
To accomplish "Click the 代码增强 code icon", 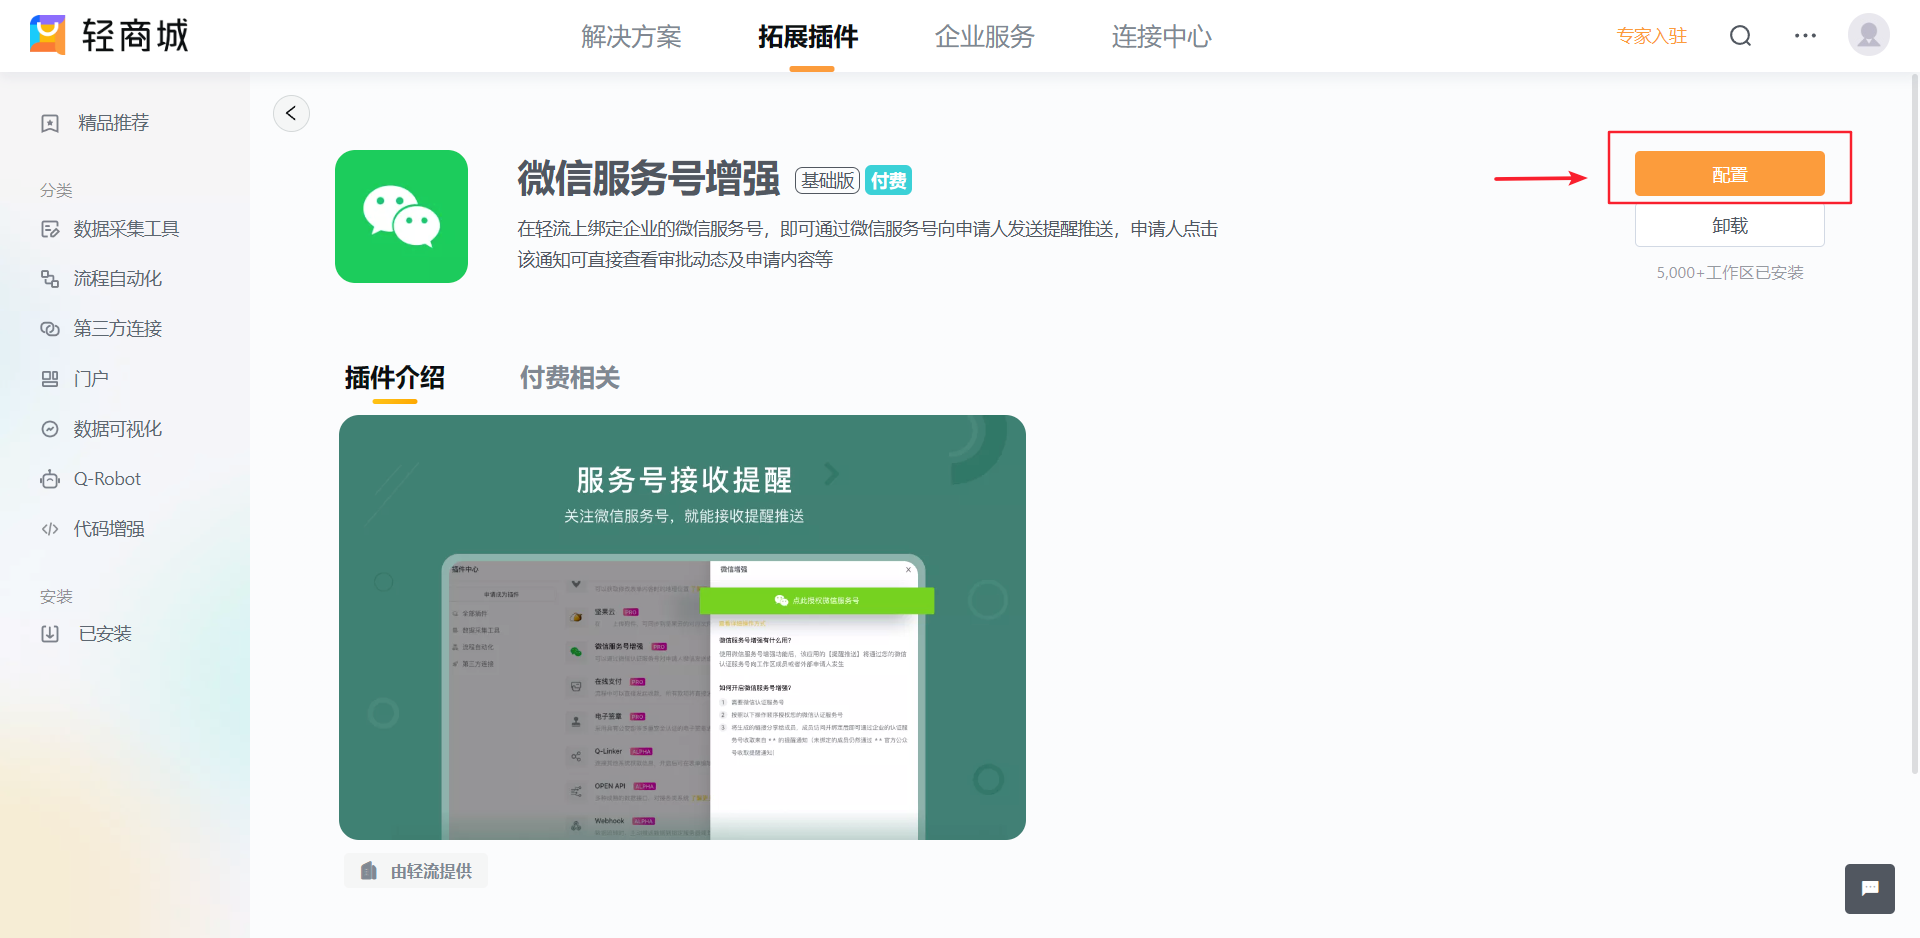I will click(x=50, y=529).
